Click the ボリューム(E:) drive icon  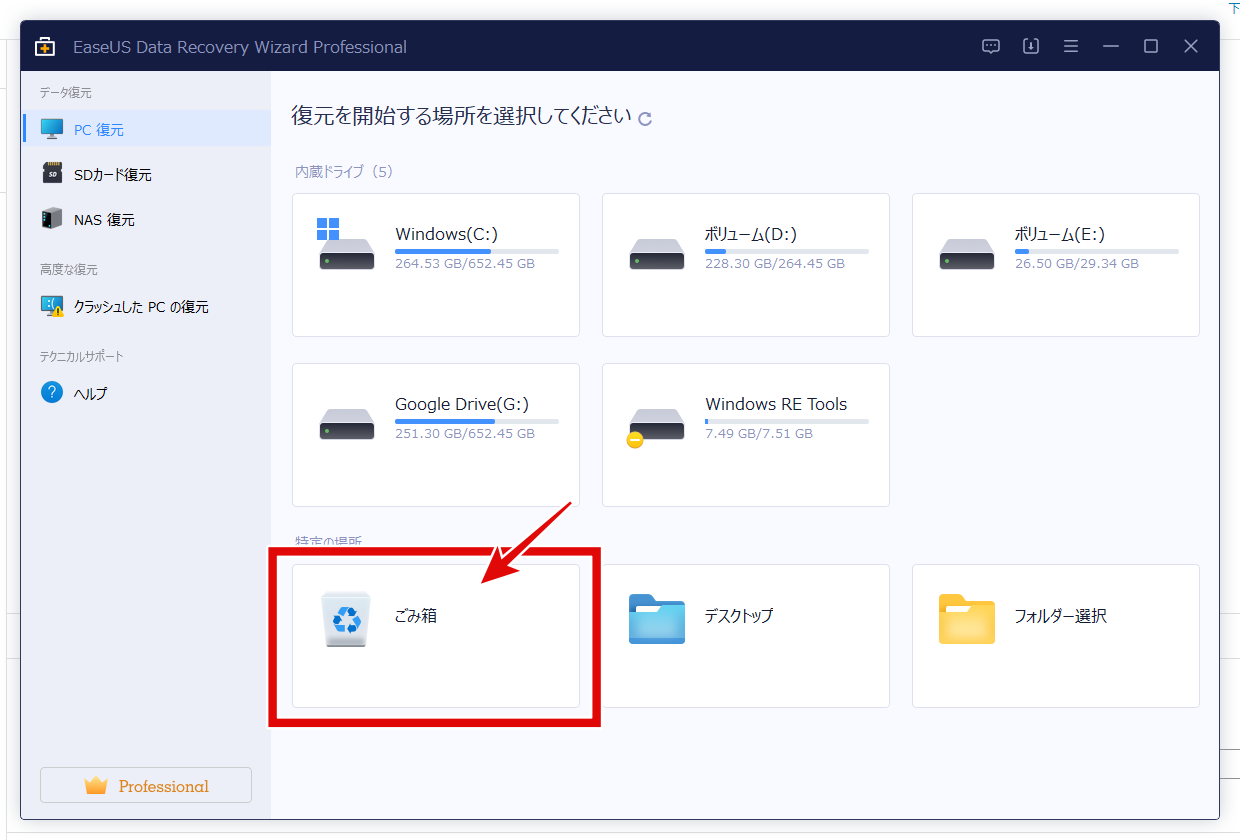(967, 254)
